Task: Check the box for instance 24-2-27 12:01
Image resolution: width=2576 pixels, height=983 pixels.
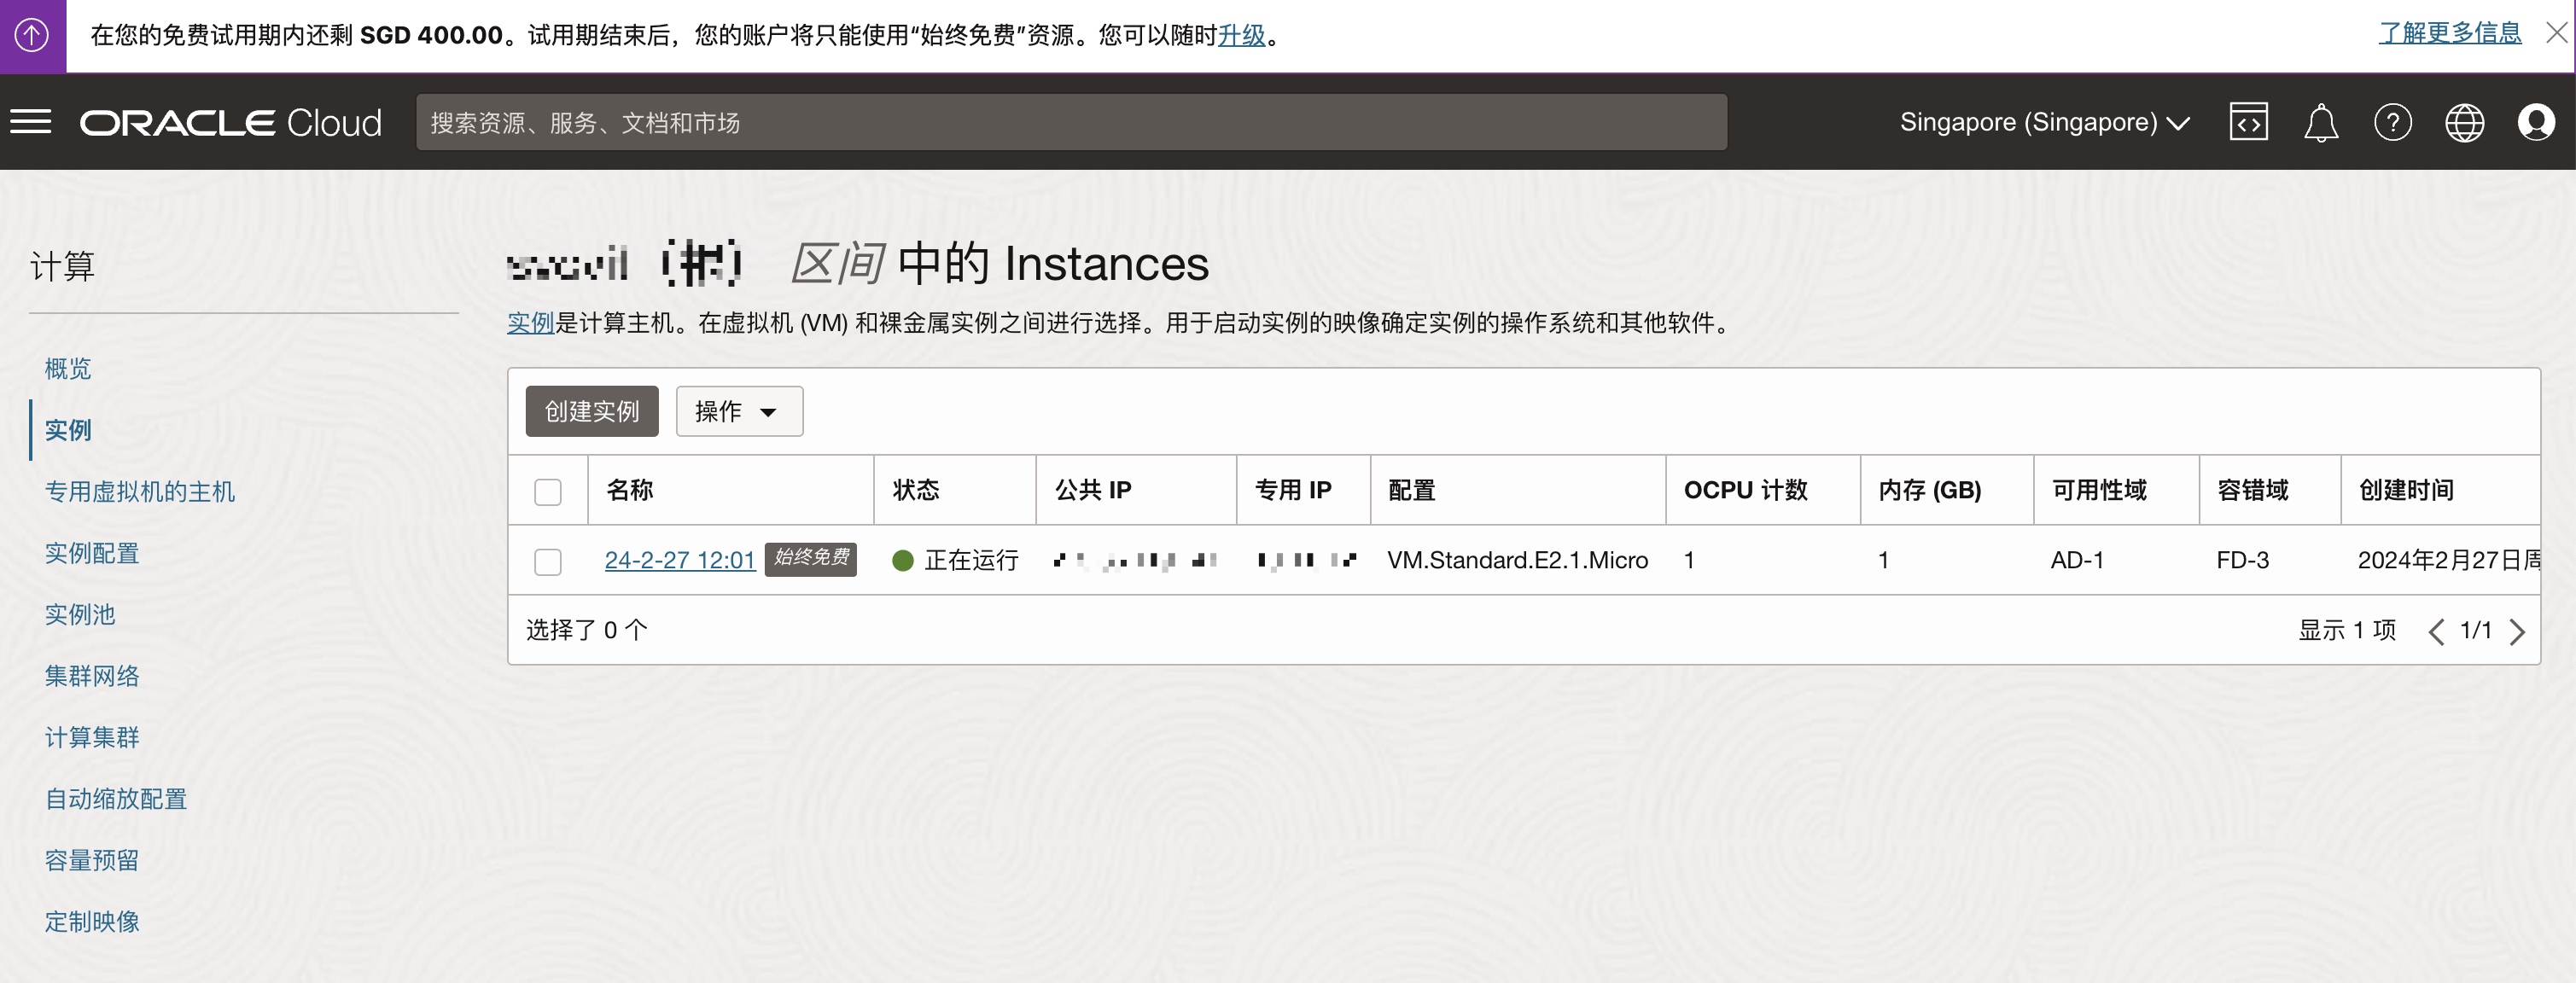Action: pyautogui.click(x=548, y=561)
